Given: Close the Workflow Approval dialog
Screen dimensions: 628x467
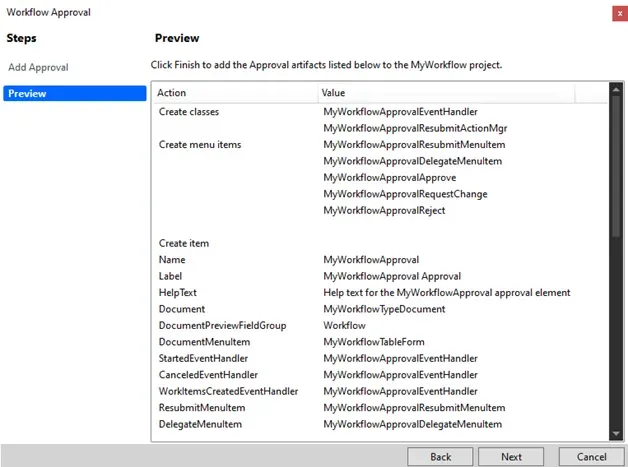Looking at the screenshot, I should tap(618, 13).
